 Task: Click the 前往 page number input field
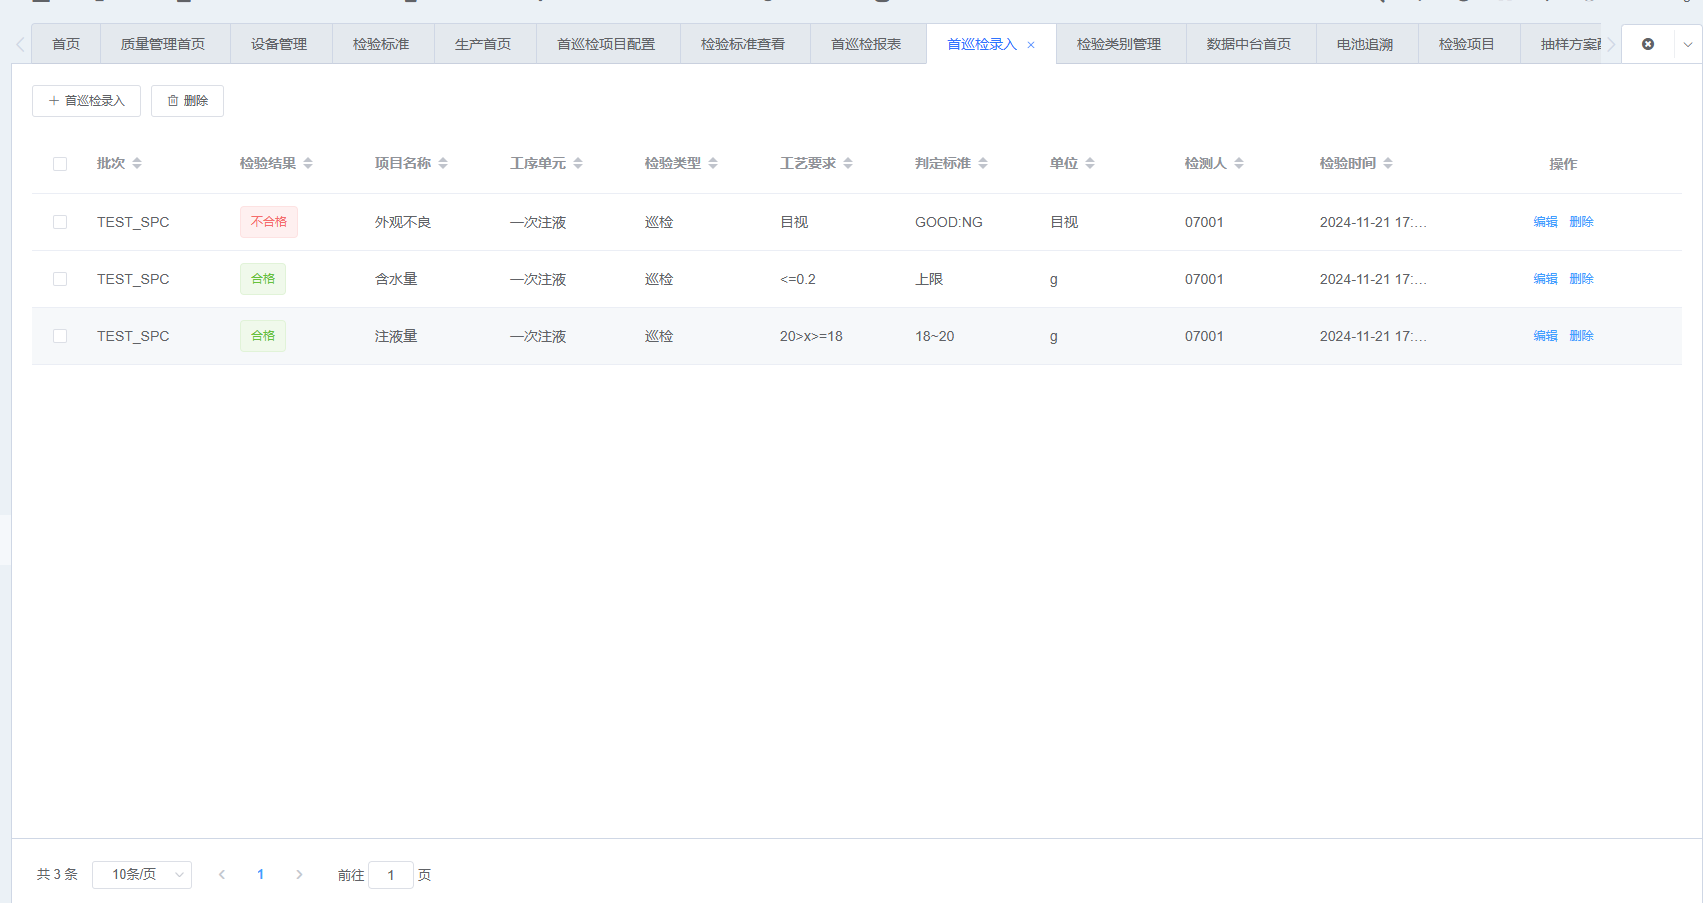point(391,875)
